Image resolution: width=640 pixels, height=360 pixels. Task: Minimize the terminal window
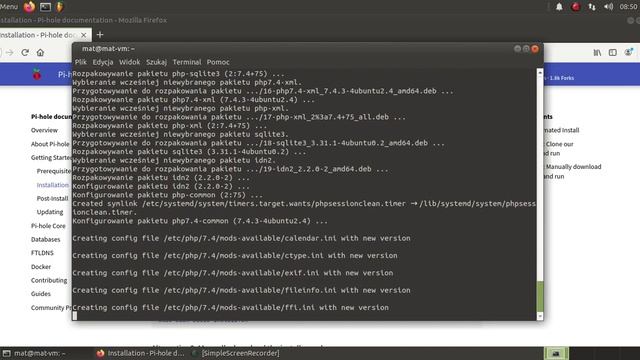click(x=517, y=49)
